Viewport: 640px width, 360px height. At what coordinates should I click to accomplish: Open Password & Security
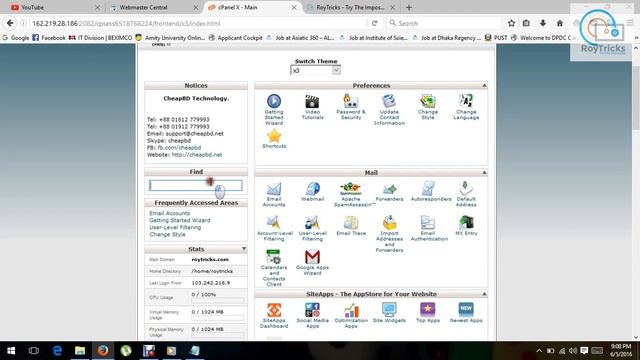click(x=351, y=101)
